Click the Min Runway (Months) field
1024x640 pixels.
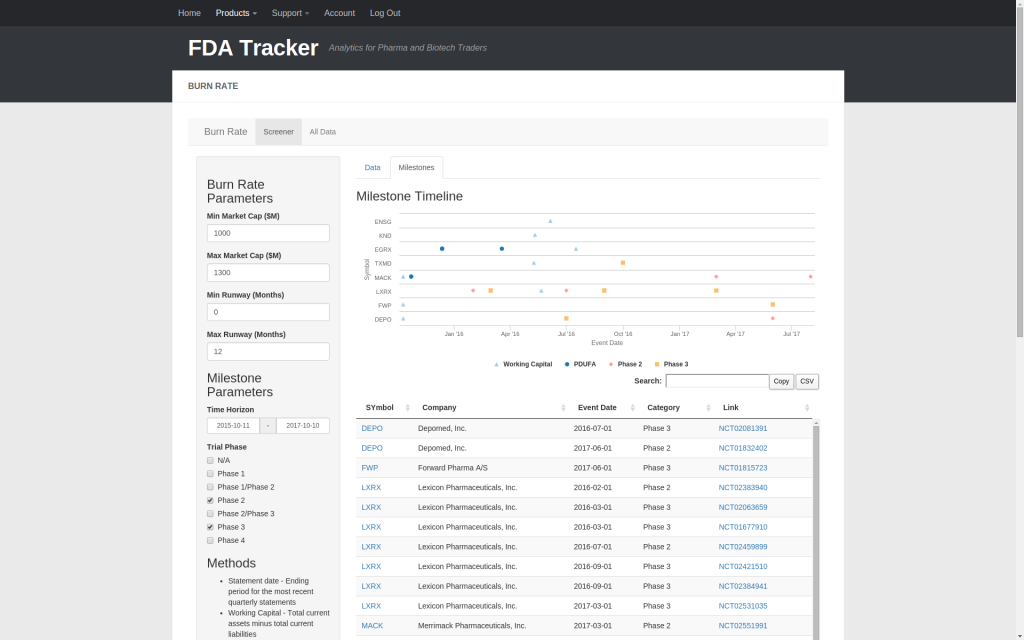(268, 312)
